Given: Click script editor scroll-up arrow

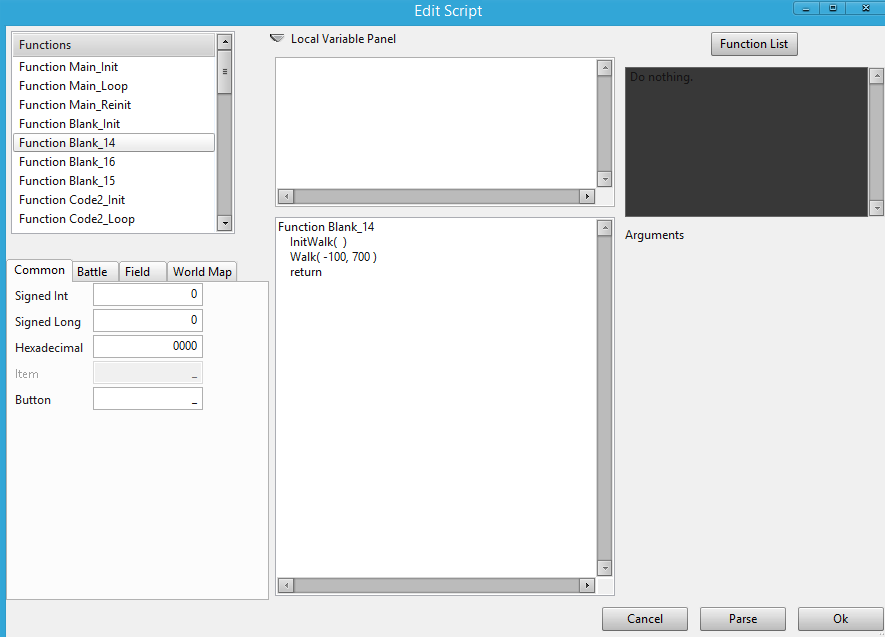Looking at the screenshot, I should 604,228.
